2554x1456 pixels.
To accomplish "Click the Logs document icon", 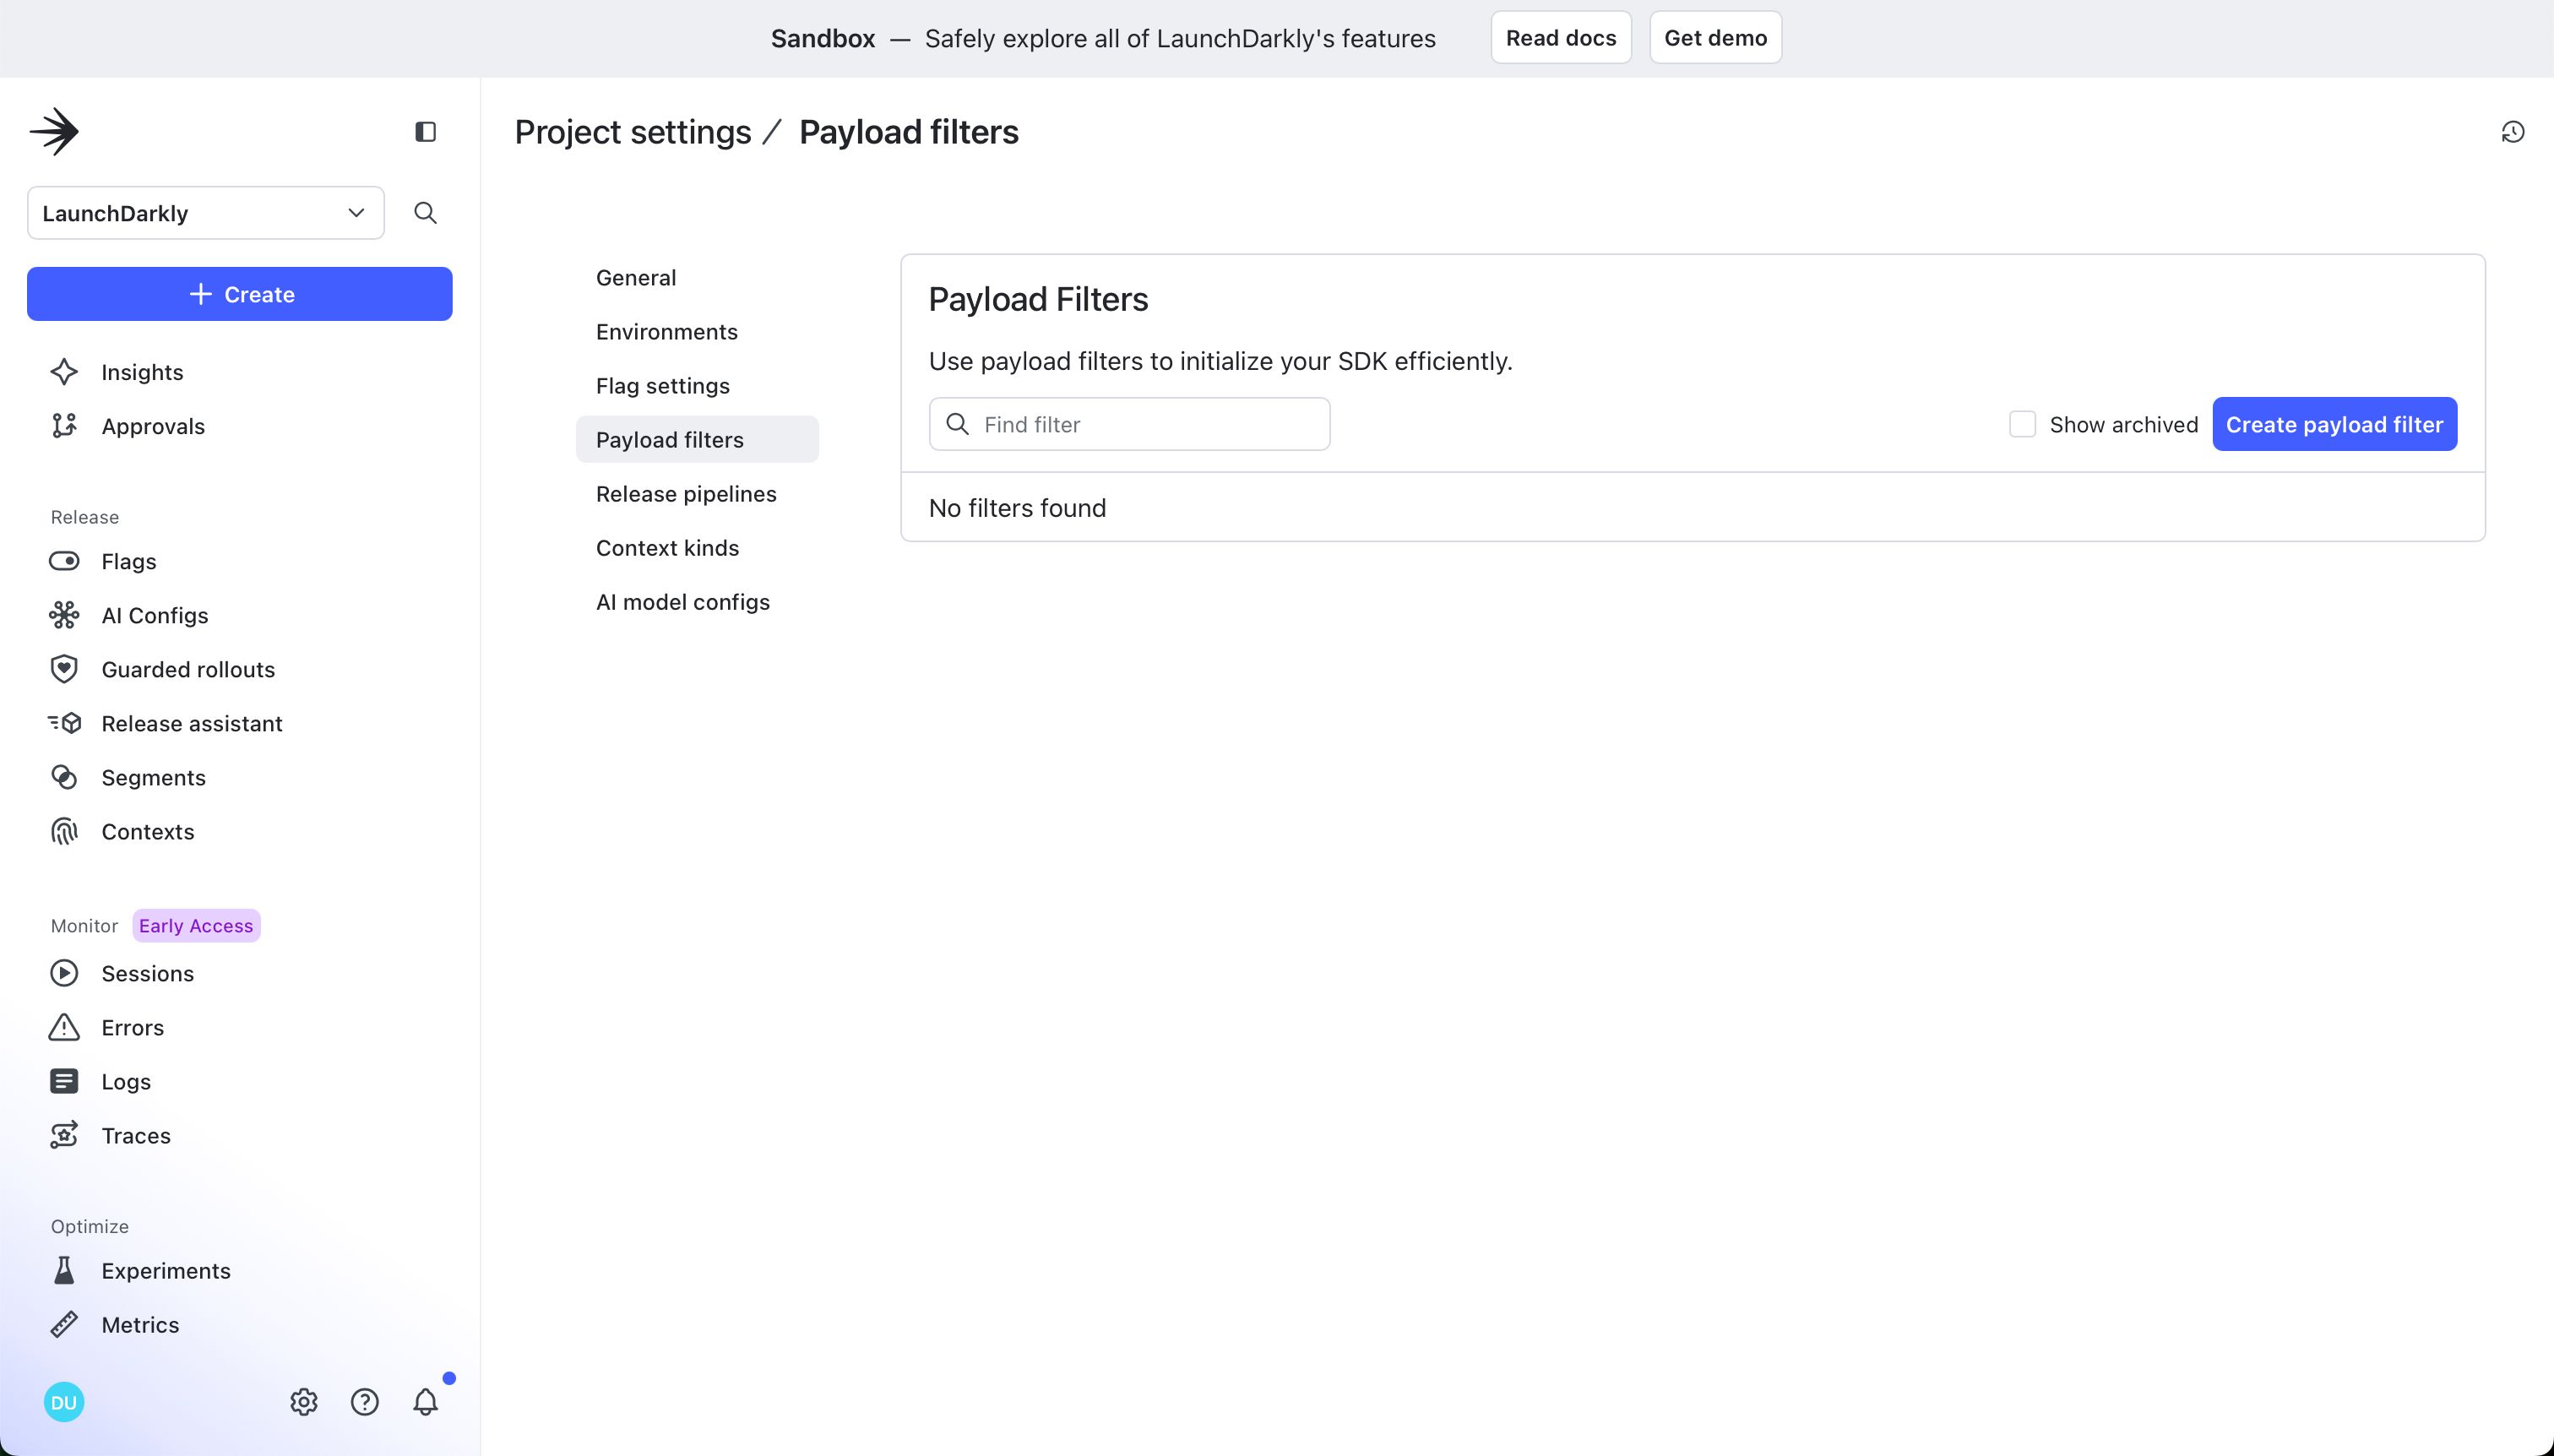I will coord(64,1081).
